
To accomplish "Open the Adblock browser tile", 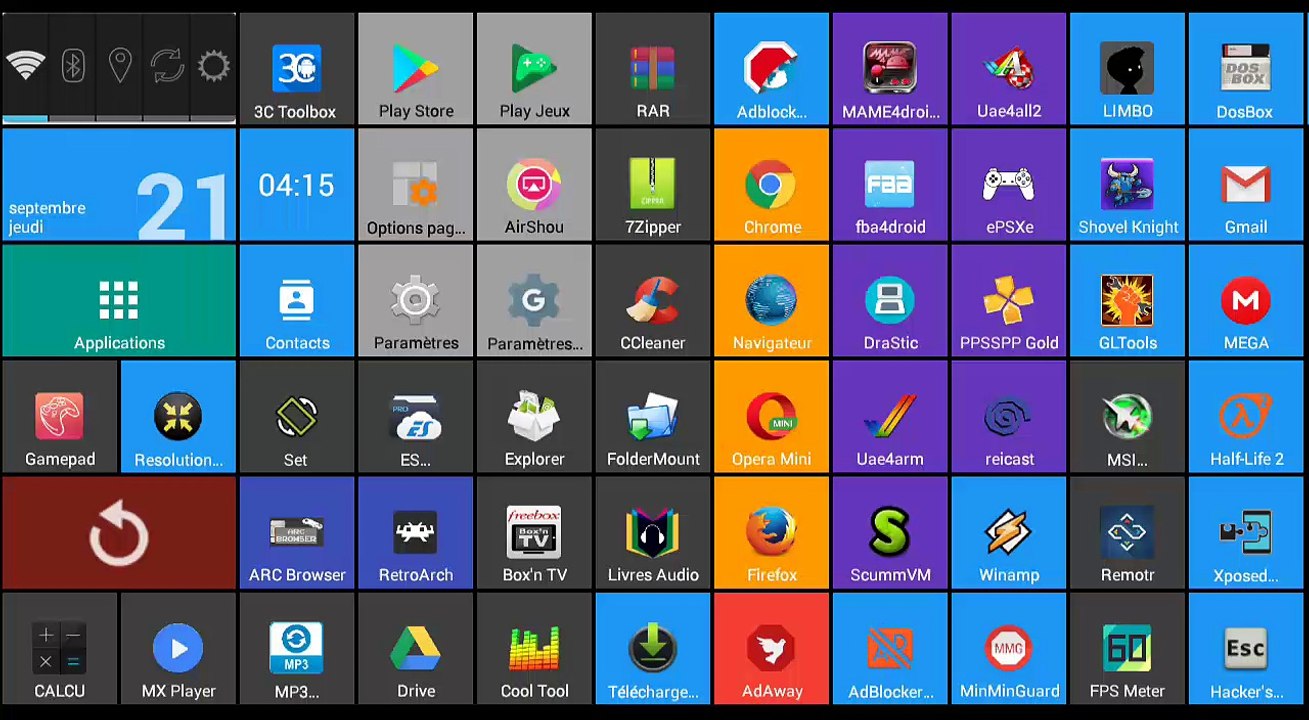I will click(x=771, y=69).
